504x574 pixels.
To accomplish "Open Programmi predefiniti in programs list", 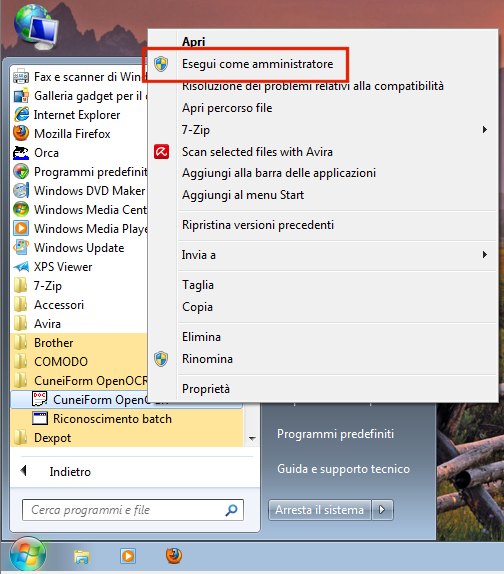I will (x=80, y=172).
